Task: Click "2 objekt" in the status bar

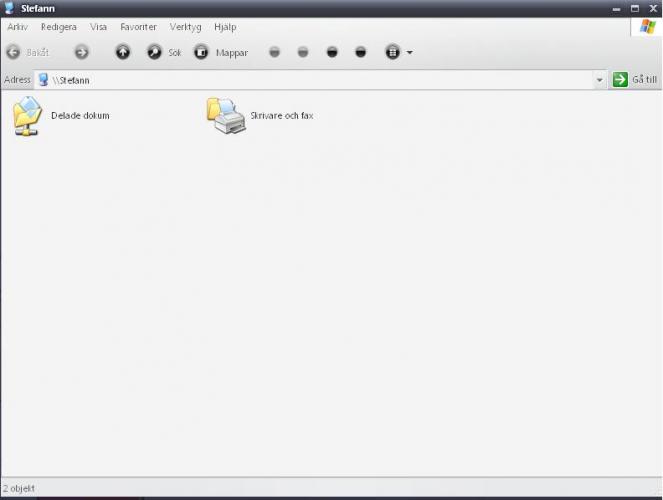Action: click(x=19, y=489)
